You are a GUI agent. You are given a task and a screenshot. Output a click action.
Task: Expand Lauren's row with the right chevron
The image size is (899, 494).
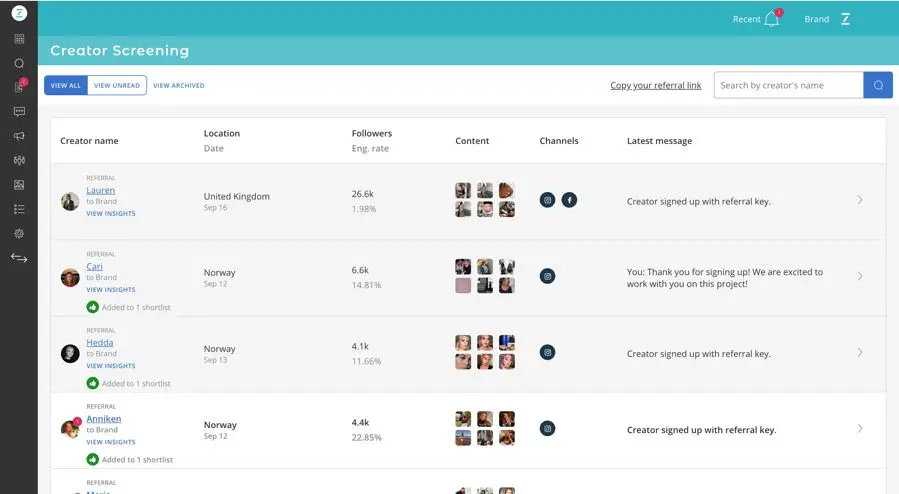[x=860, y=200]
